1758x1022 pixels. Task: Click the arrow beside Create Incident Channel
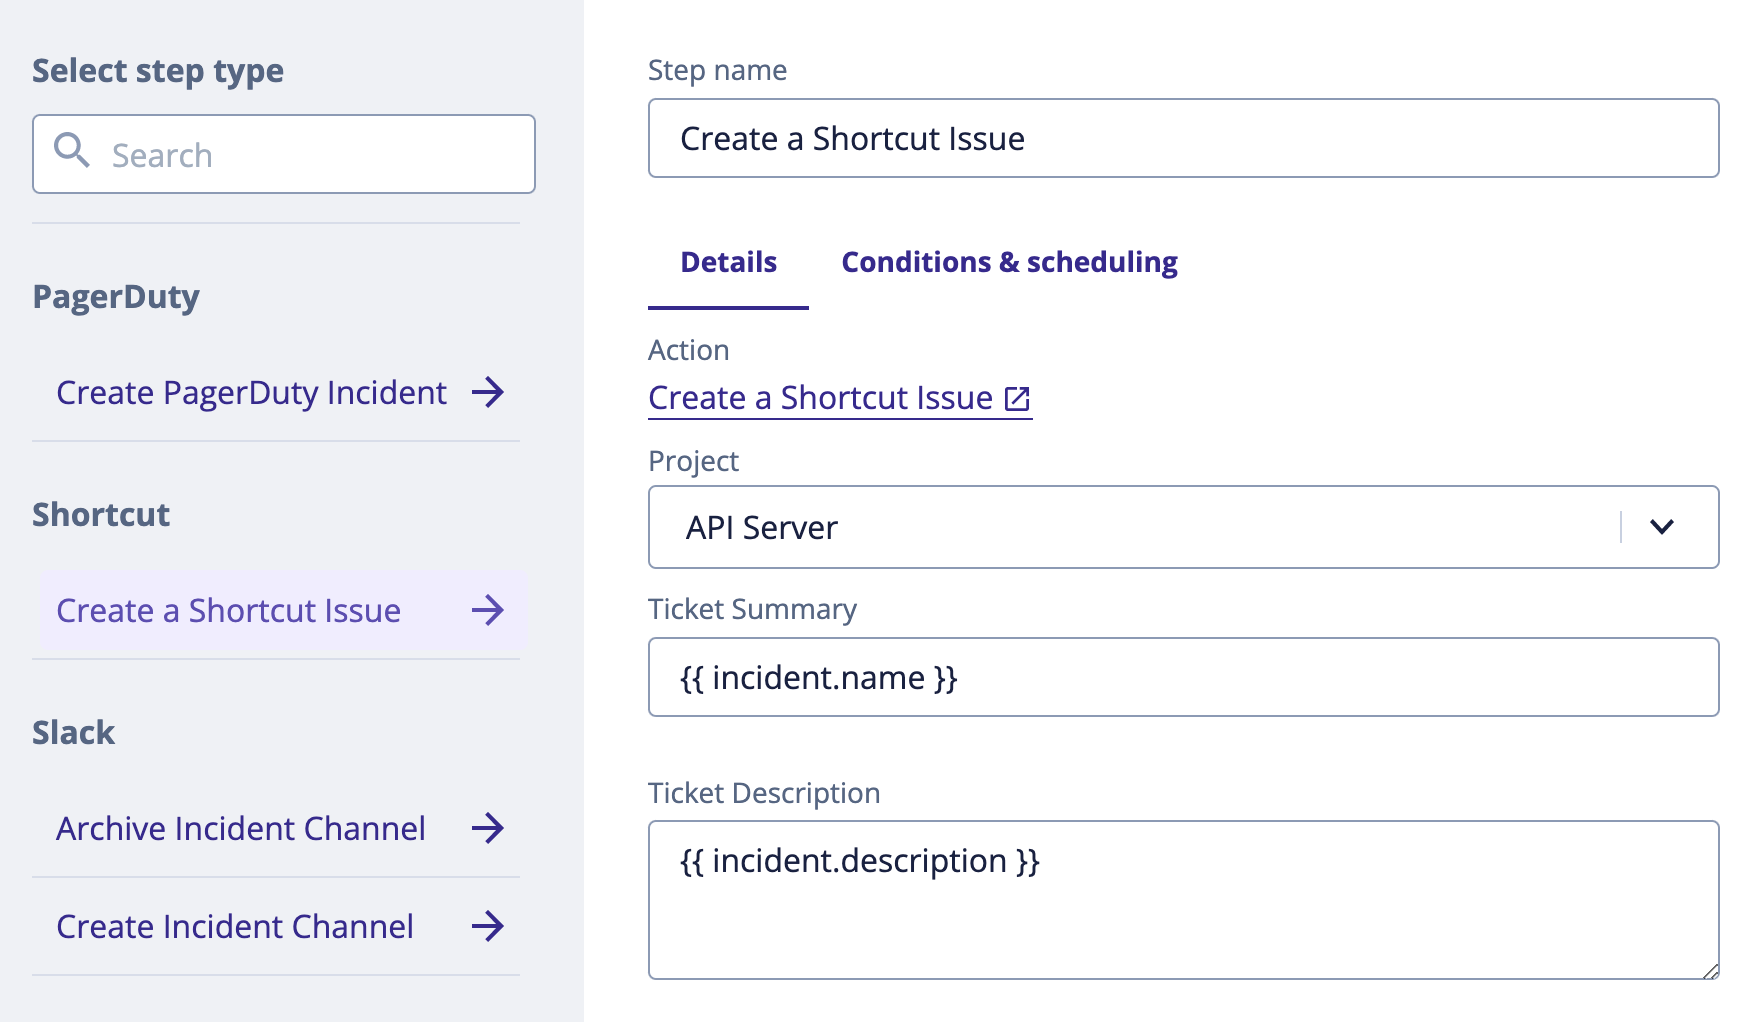click(488, 926)
